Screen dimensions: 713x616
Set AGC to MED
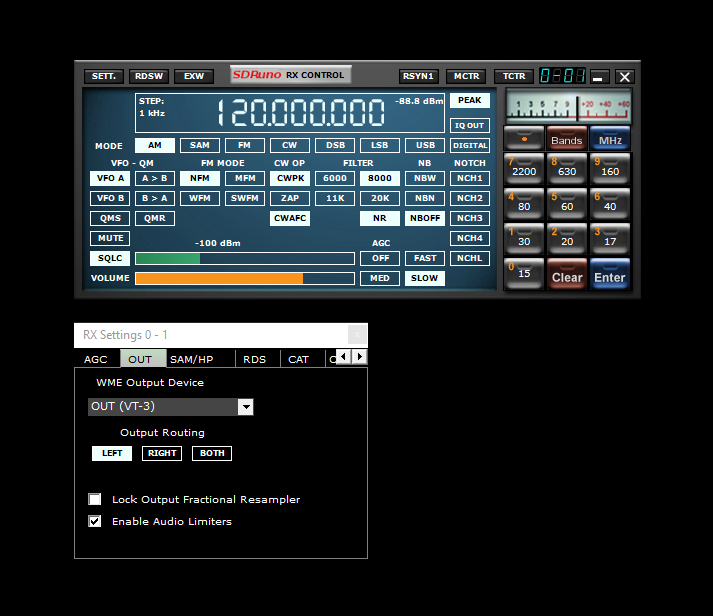pyautogui.click(x=380, y=278)
